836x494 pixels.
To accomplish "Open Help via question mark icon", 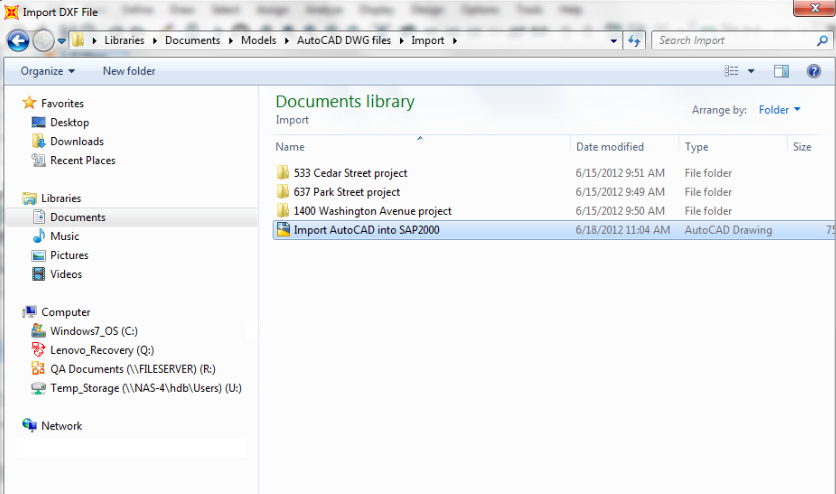I will click(814, 71).
